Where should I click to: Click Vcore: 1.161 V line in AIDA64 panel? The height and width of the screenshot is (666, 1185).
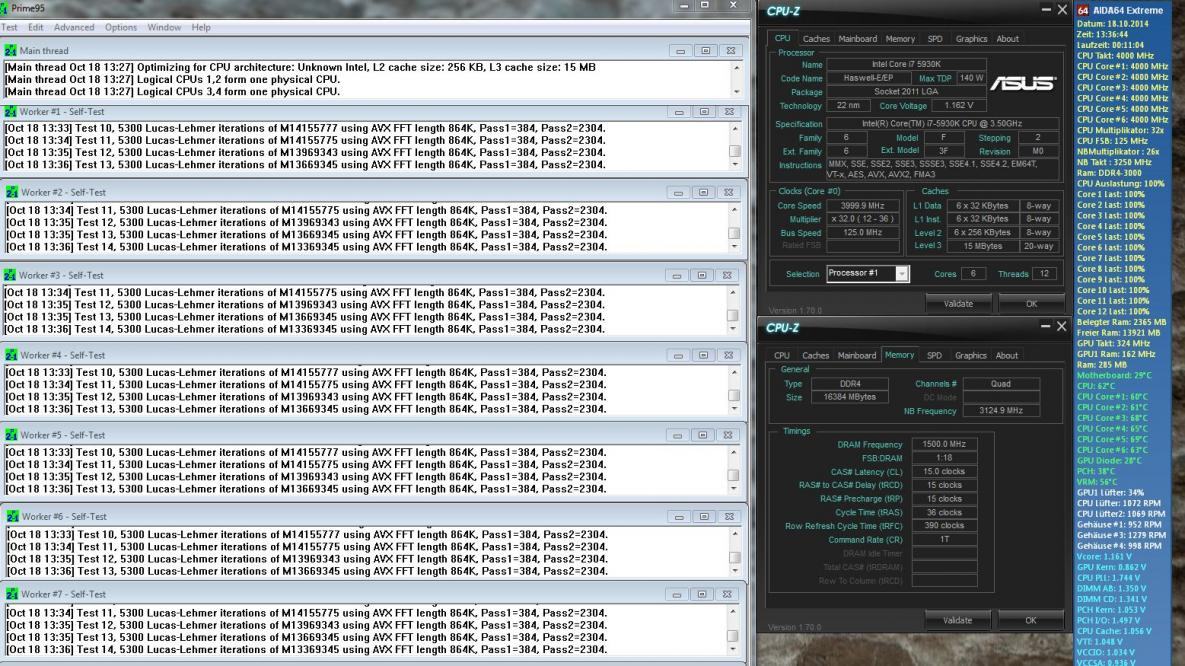(1104, 556)
